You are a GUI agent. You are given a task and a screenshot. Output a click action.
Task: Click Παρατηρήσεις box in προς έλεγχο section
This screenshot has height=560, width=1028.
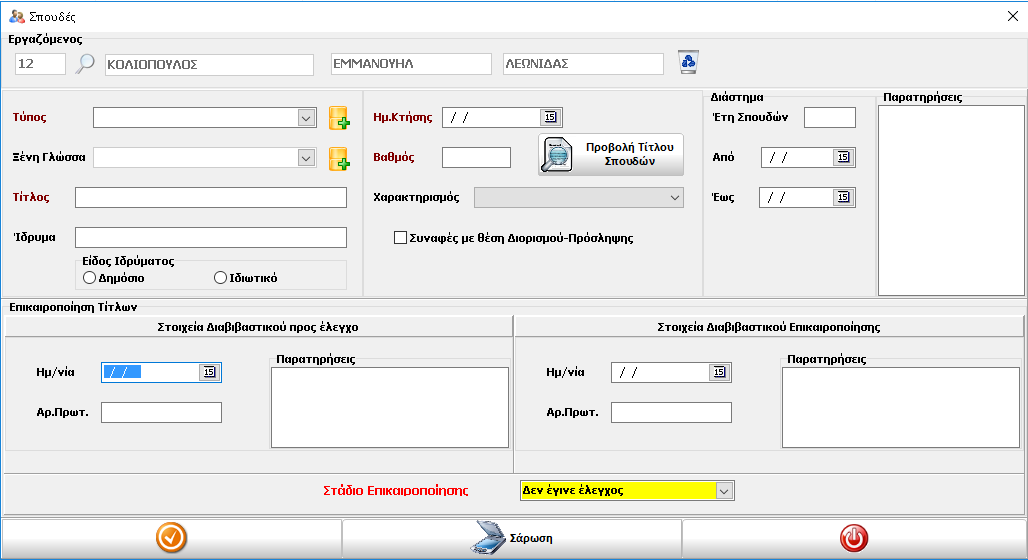click(389, 407)
